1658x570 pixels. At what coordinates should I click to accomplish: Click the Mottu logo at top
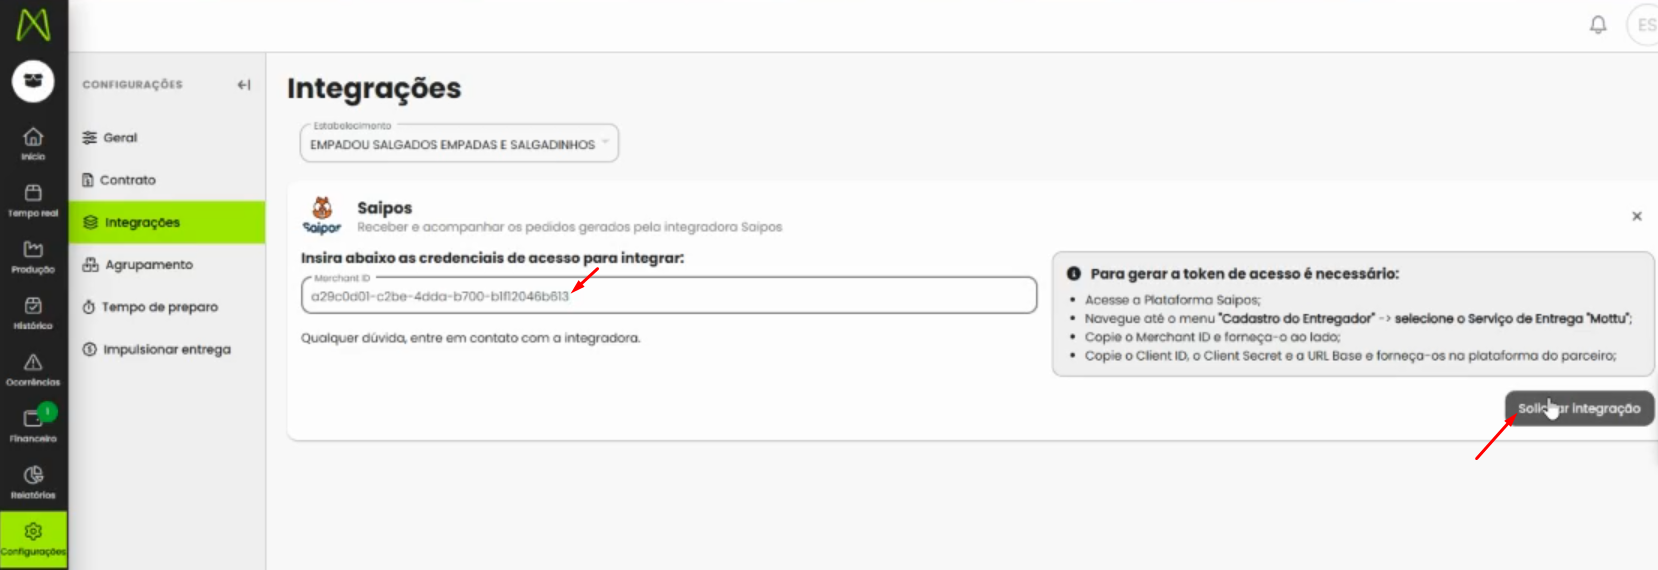coord(33,25)
